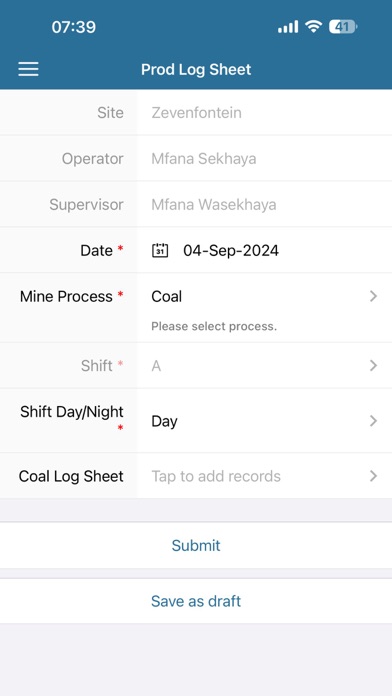This screenshot has width=392, height=696.
Task: Save the form as draft
Action: click(196, 601)
